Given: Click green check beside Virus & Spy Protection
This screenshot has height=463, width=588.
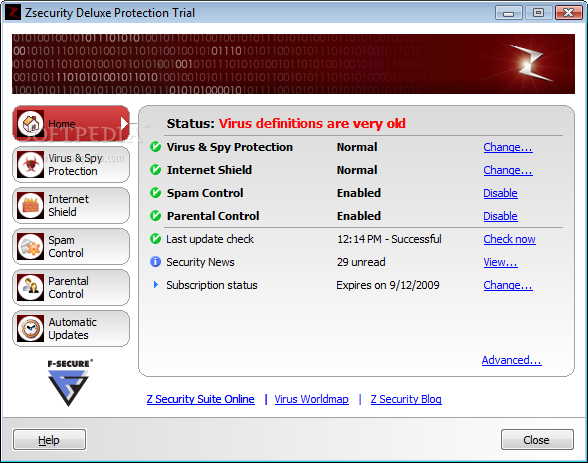Looking at the screenshot, I should tap(155, 147).
